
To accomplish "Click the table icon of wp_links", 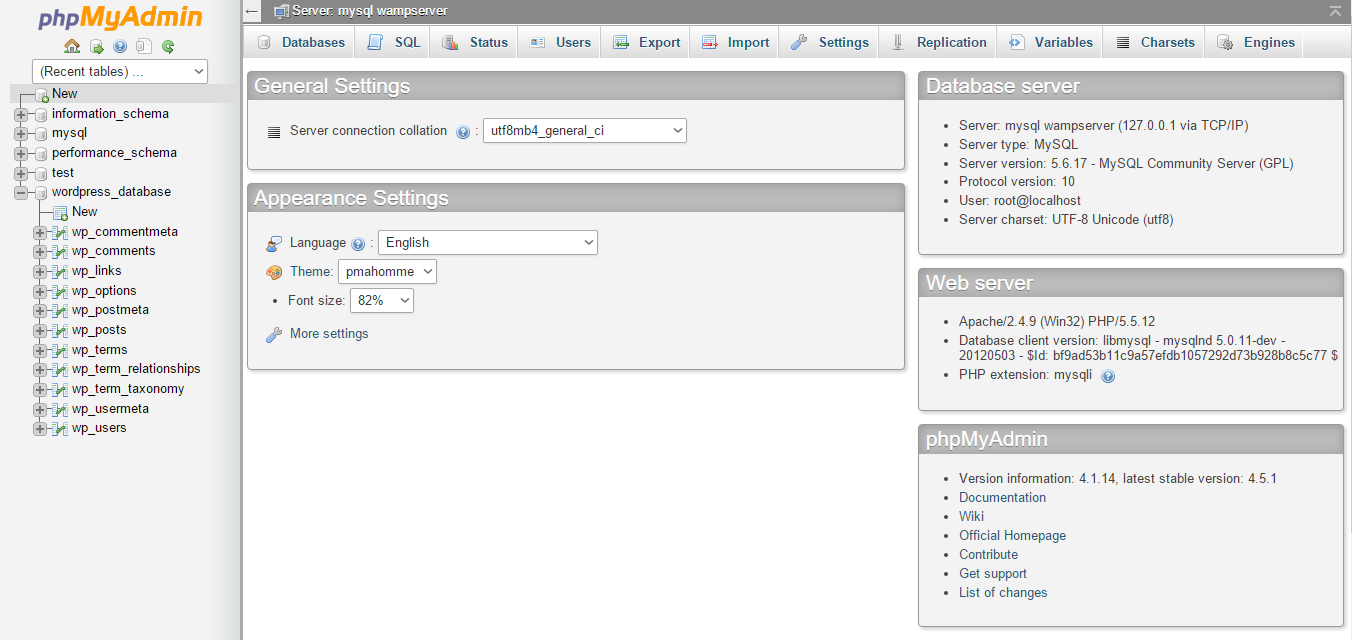I will tap(60, 271).
